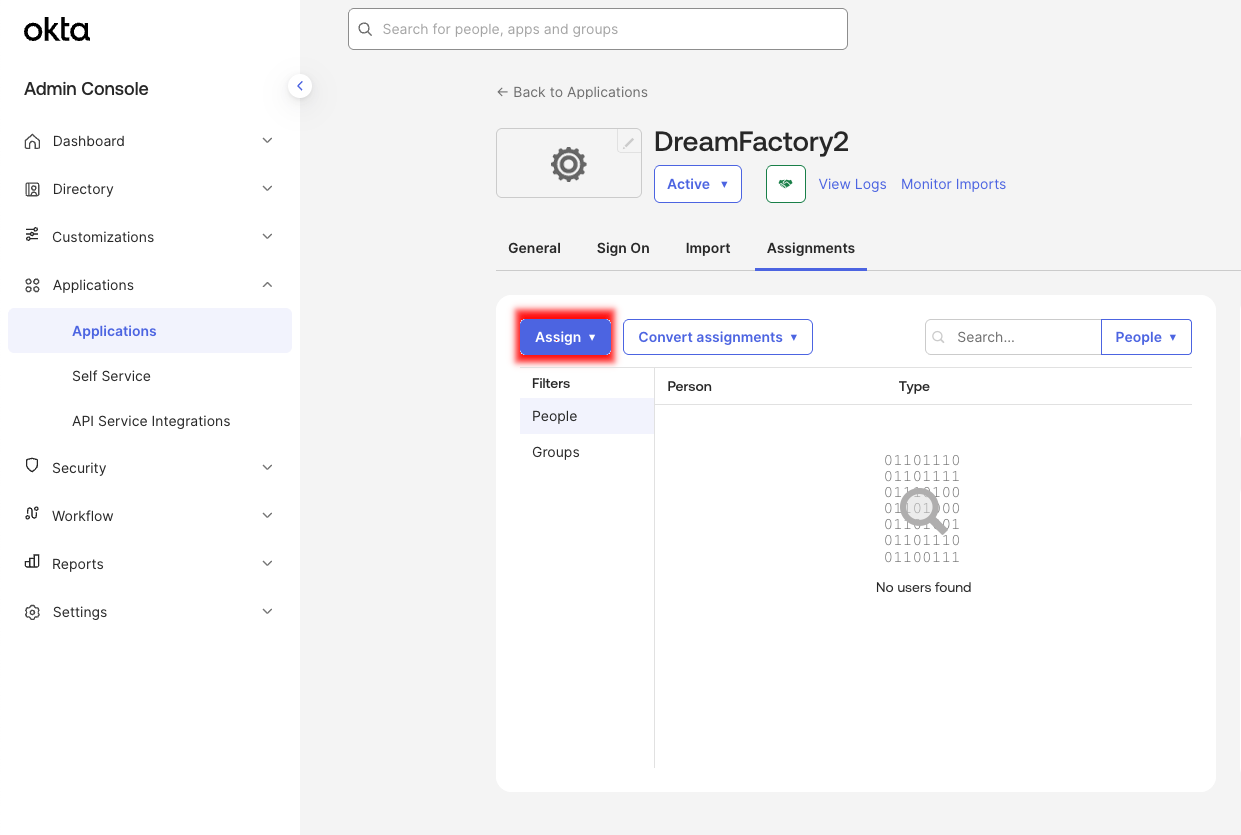Screen dimensions: 1241x835
Task: Open the Import tab
Action: point(707,247)
